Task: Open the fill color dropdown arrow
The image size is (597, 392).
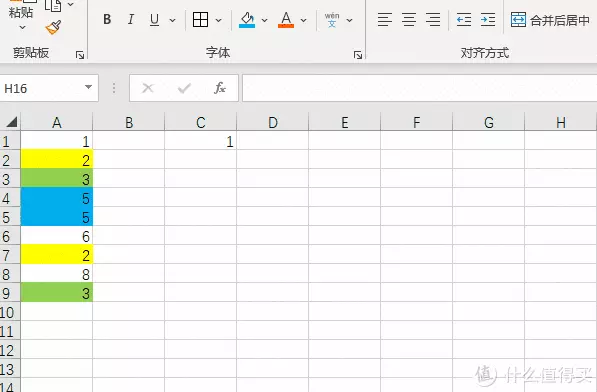Action: pos(264,20)
